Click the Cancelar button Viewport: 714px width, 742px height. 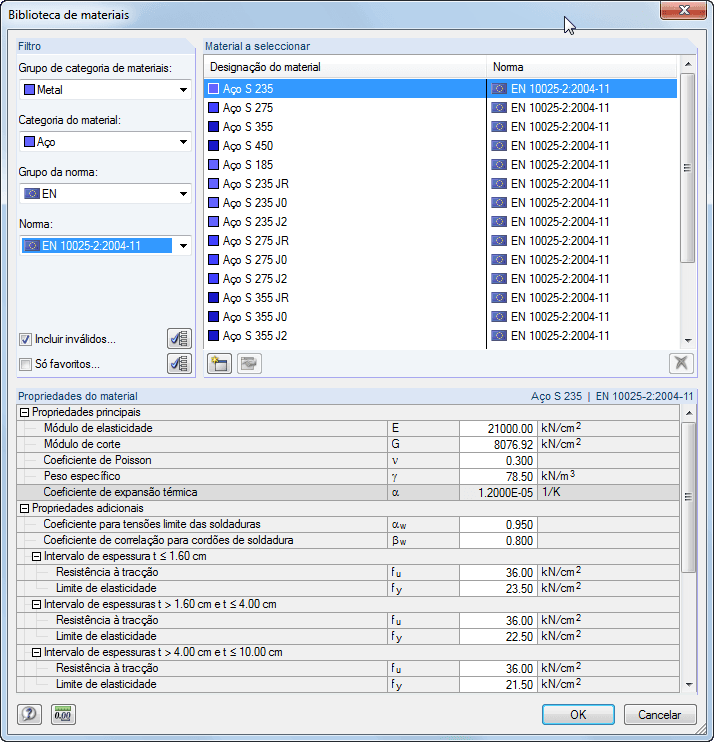click(x=660, y=714)
